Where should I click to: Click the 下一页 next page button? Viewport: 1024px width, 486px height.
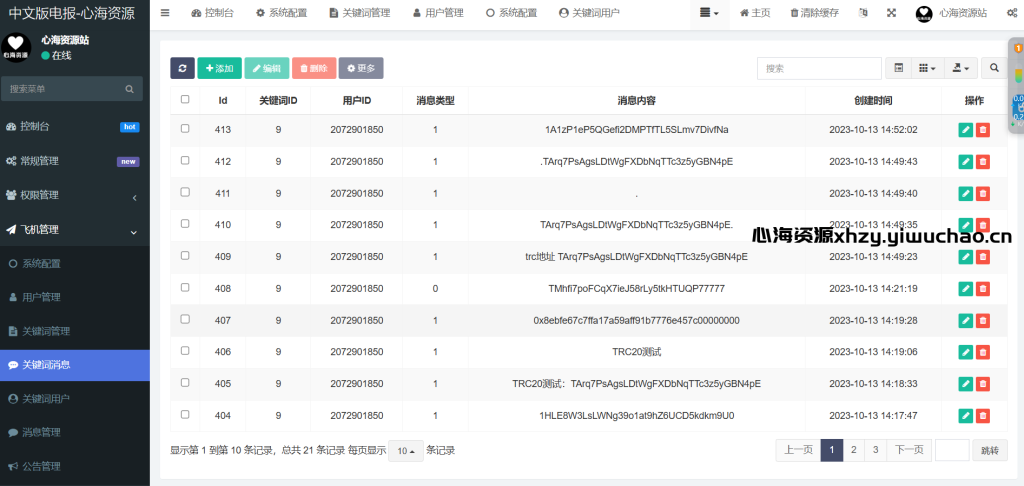tap(909, 450)
